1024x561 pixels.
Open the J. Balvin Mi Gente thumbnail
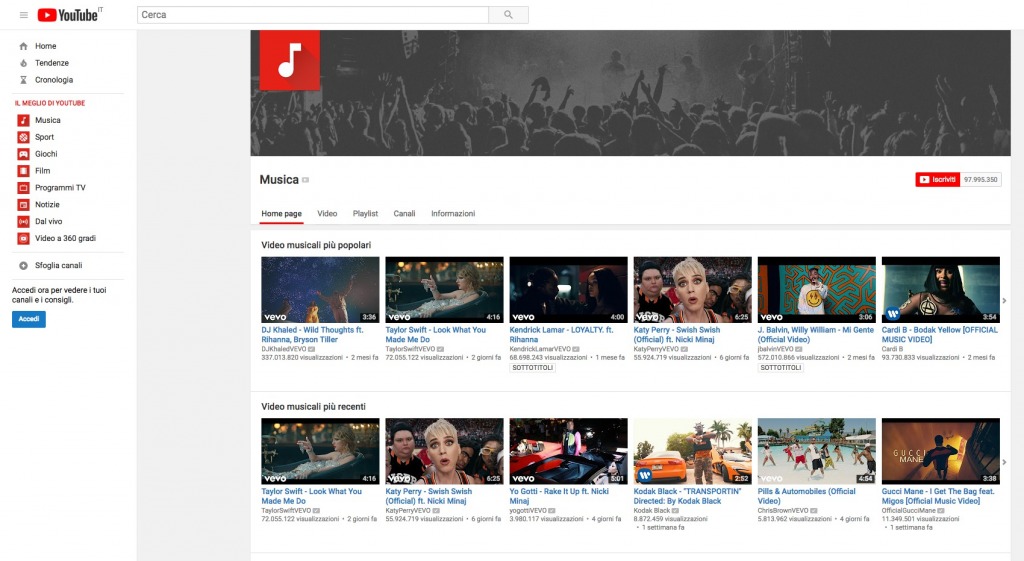tap(816, 290)
